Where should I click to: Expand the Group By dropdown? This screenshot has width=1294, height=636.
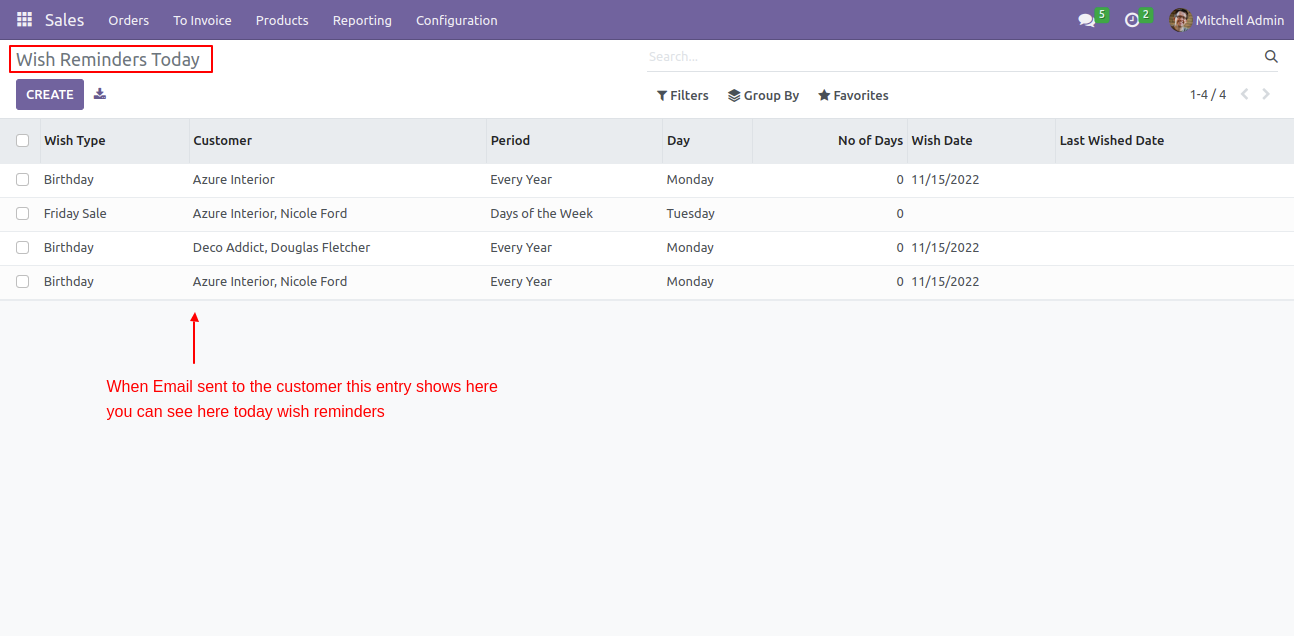click(764, 96)
